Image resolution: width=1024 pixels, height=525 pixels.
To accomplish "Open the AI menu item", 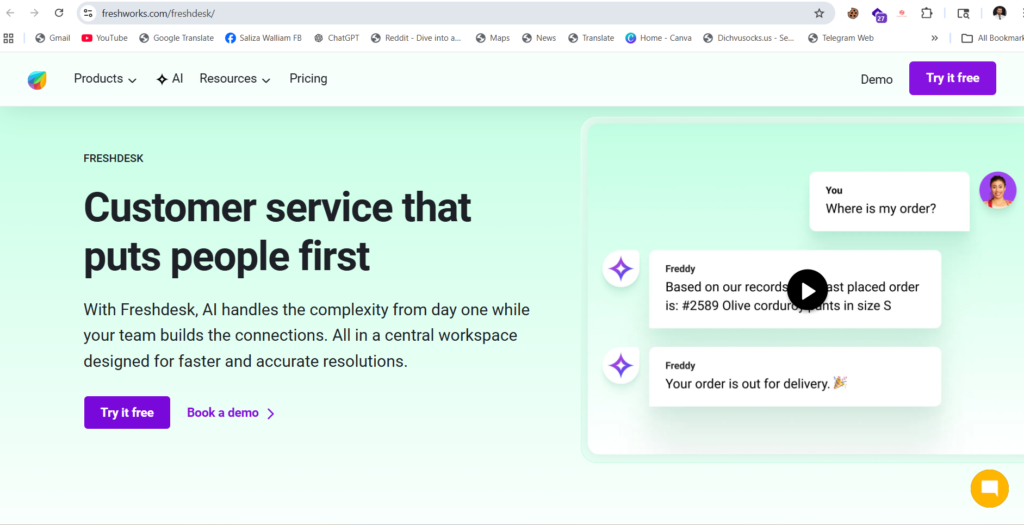I will [170, 79].
